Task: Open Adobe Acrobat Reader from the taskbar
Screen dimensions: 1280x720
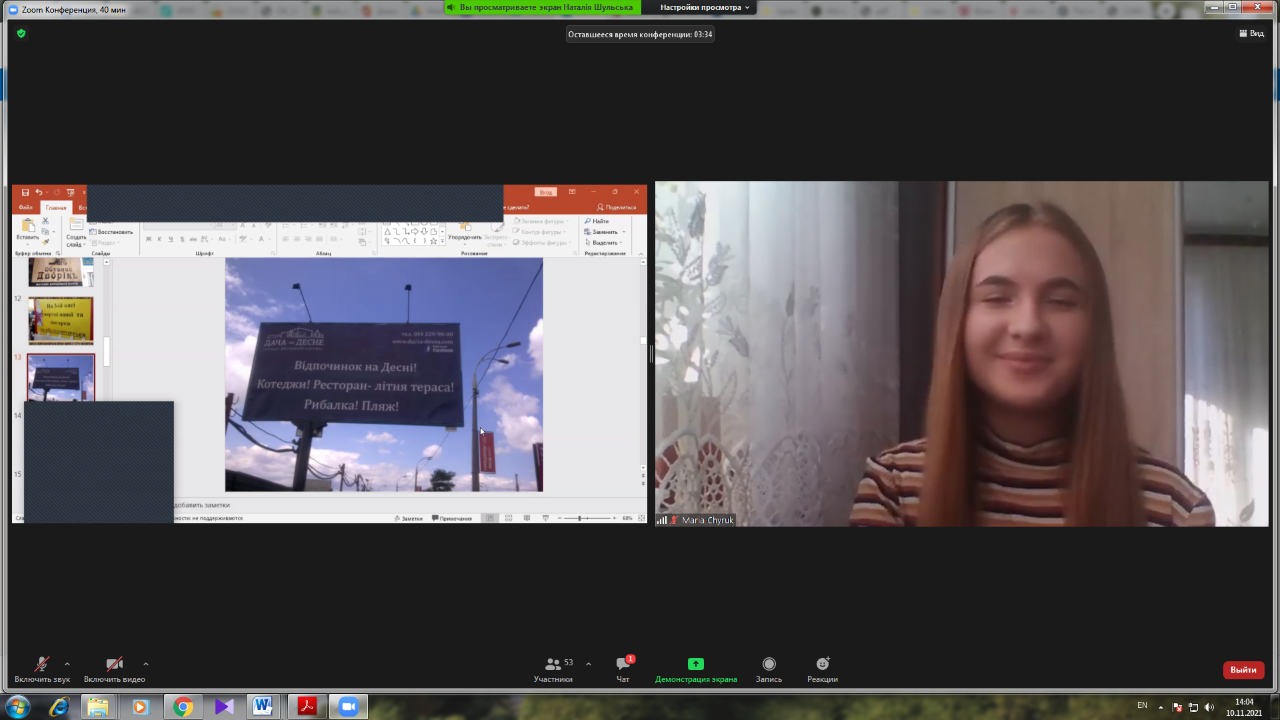Action: [306, 707]
